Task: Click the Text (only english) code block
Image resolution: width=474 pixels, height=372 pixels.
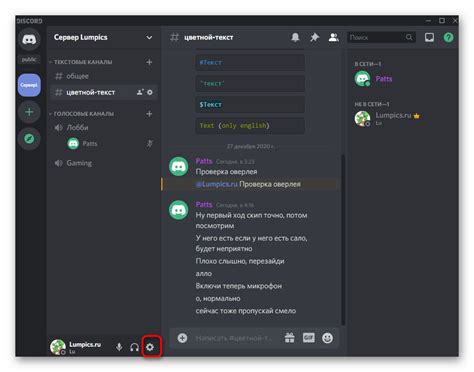Action: [250, 126]
